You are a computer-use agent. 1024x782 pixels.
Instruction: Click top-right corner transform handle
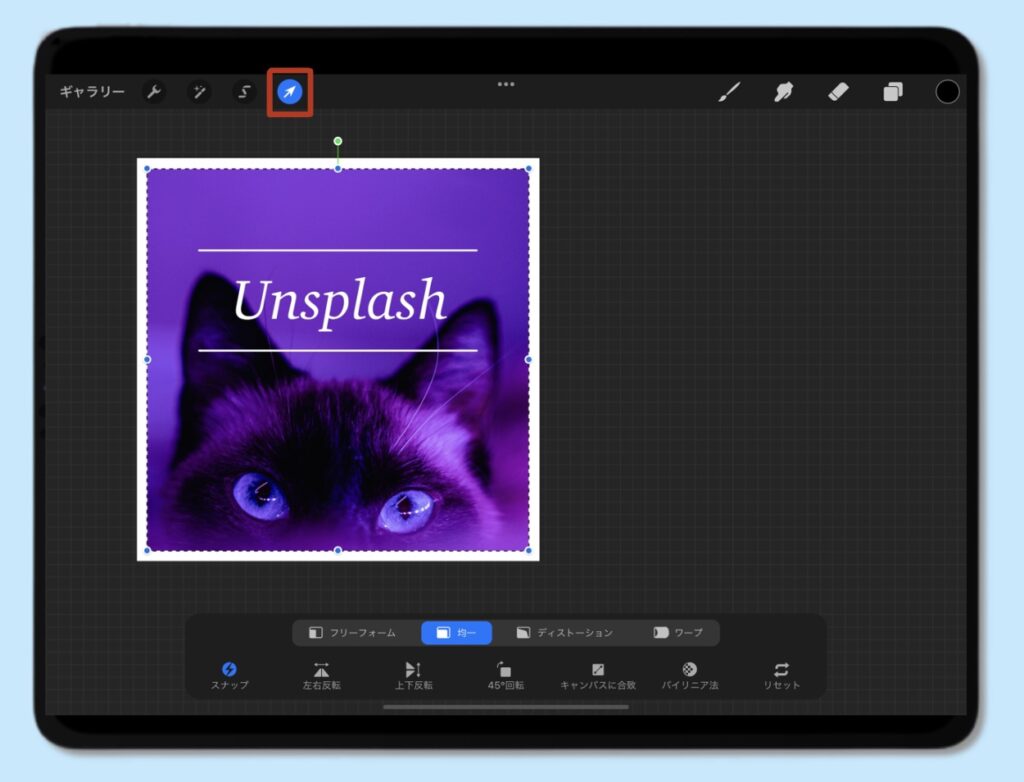click(528, 169)
